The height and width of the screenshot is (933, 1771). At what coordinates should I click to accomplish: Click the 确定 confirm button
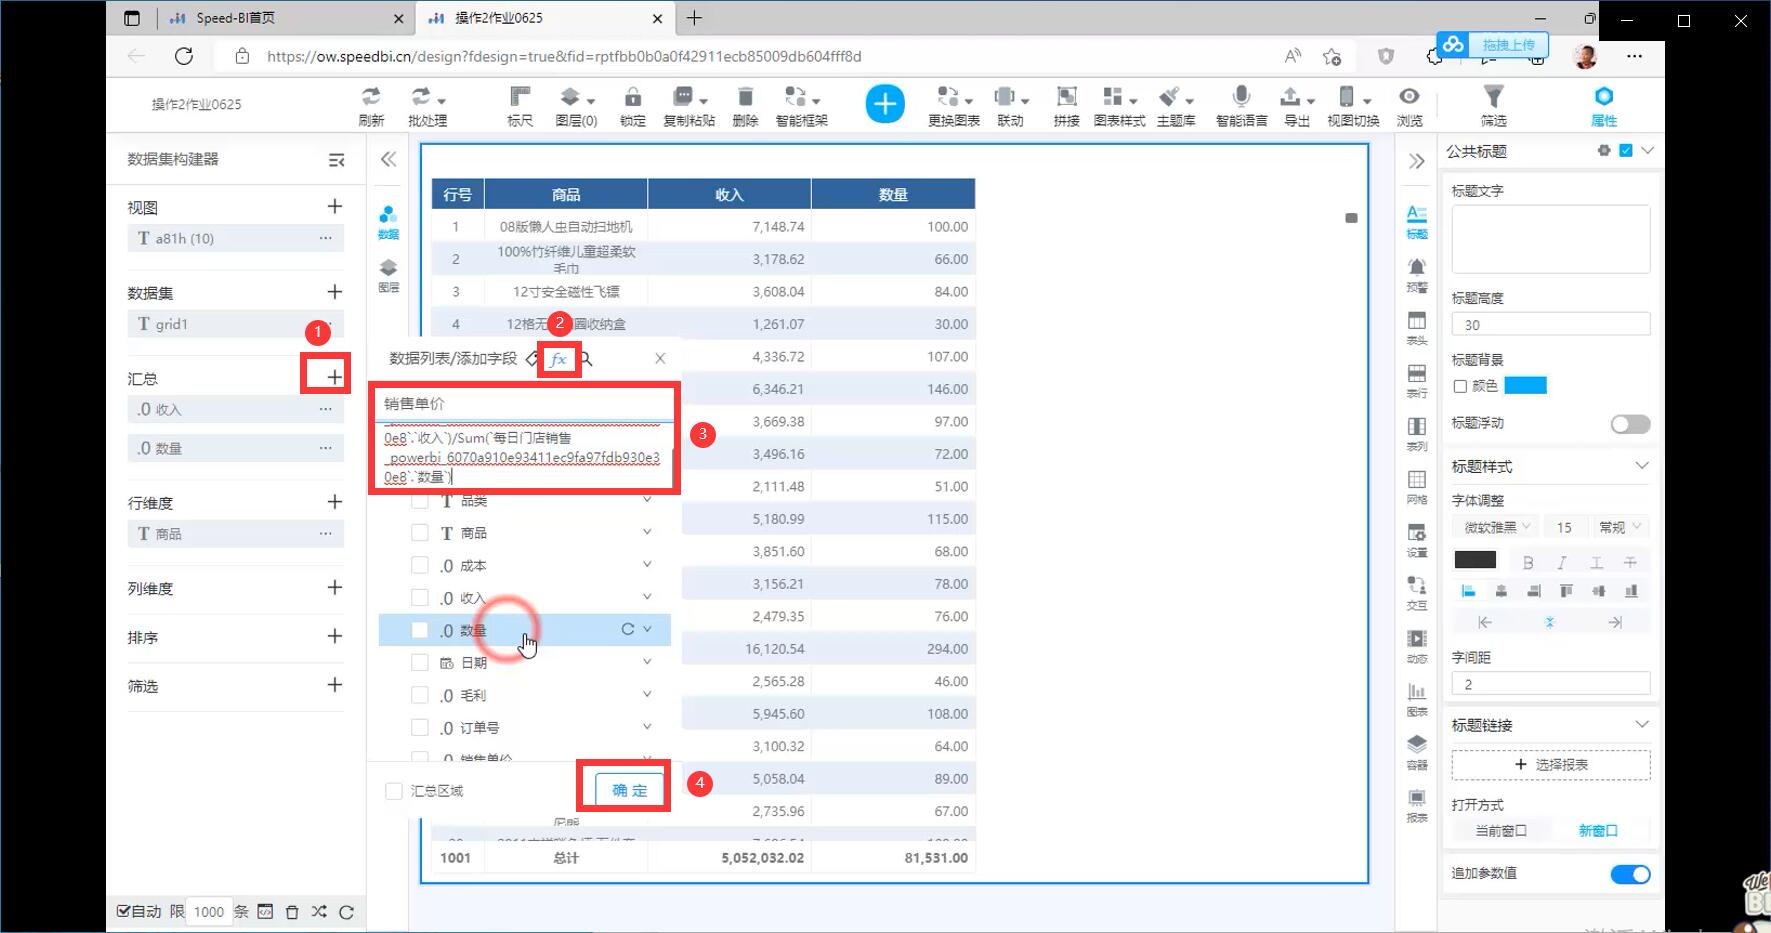(x=629, y=790)
